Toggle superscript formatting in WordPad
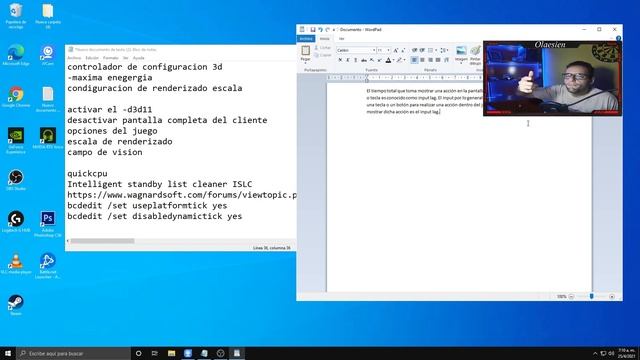 pyautogui.click(x=379, y=60)
